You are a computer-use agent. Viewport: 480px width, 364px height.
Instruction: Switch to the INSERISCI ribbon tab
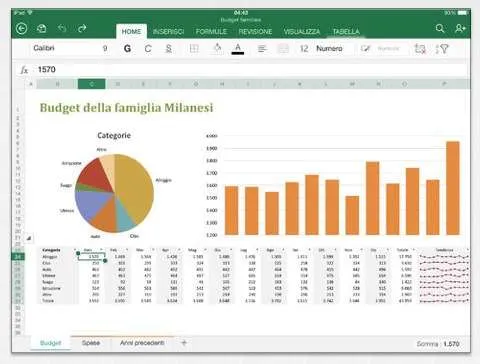pyautogui.click(x=168, y=32)
